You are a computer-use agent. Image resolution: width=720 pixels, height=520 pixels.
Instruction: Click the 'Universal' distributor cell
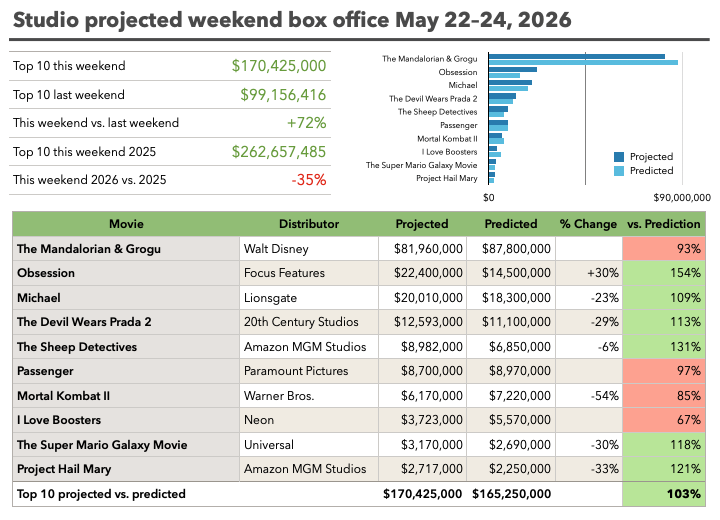309,445
